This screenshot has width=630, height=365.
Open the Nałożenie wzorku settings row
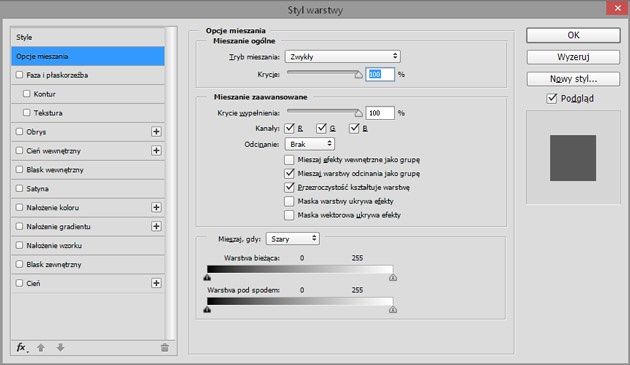[88, 245]
